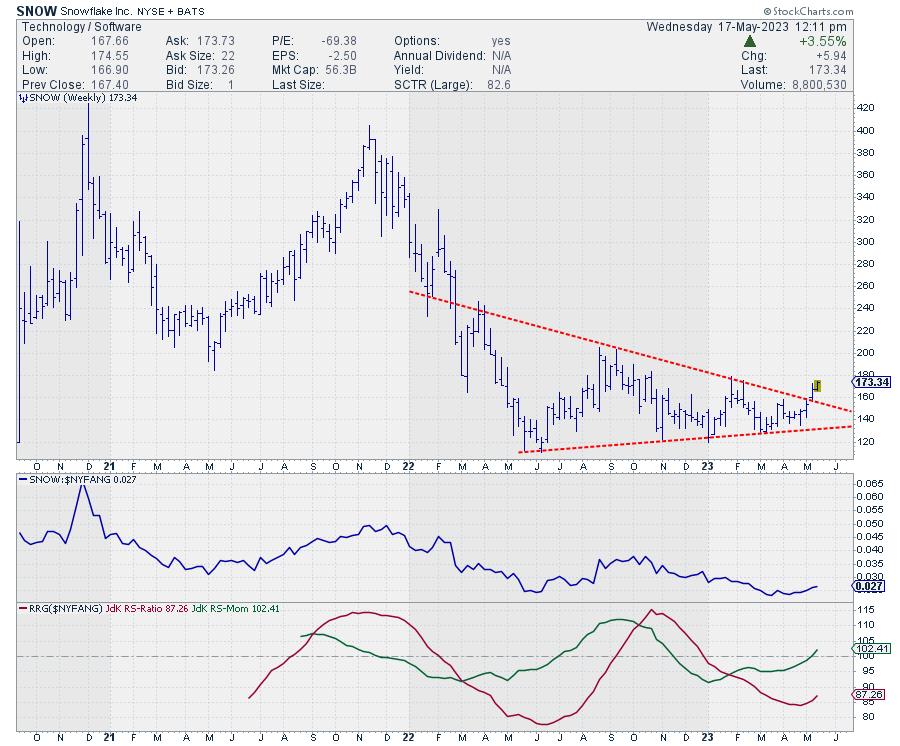This screenshot has height=746, width=900.
Task: Click the 173.34 price tag on the right axis
Action: tap(872, 382)
